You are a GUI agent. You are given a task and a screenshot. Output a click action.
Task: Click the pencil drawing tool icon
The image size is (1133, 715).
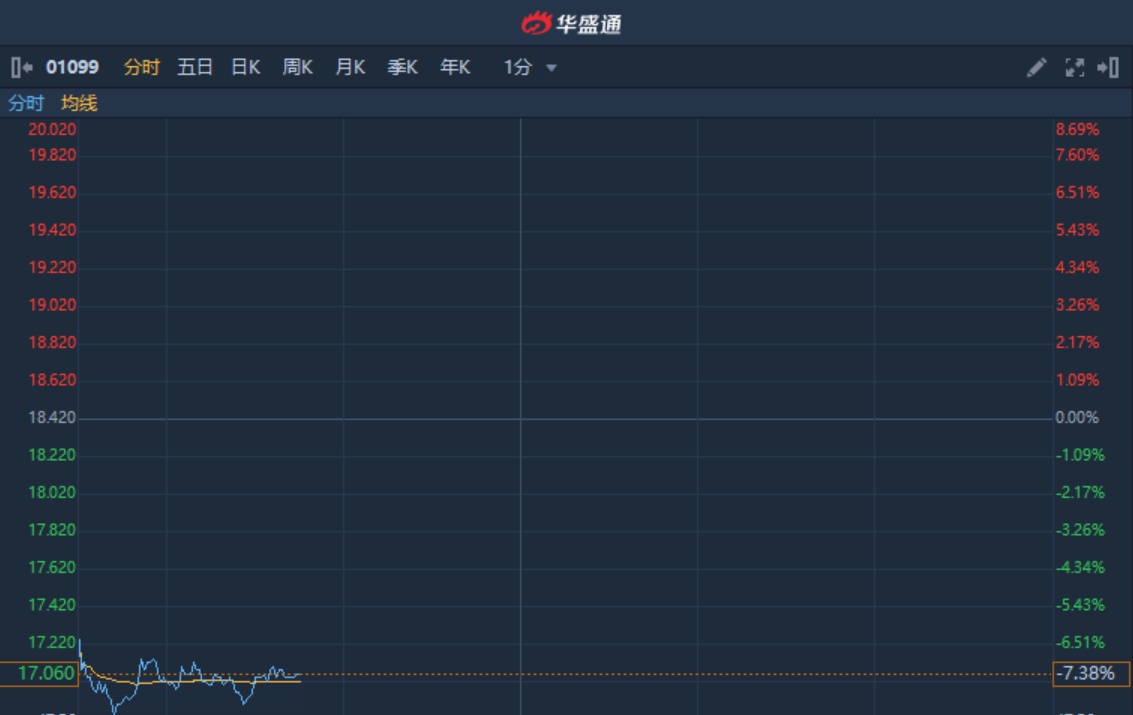coord(1036,67)
